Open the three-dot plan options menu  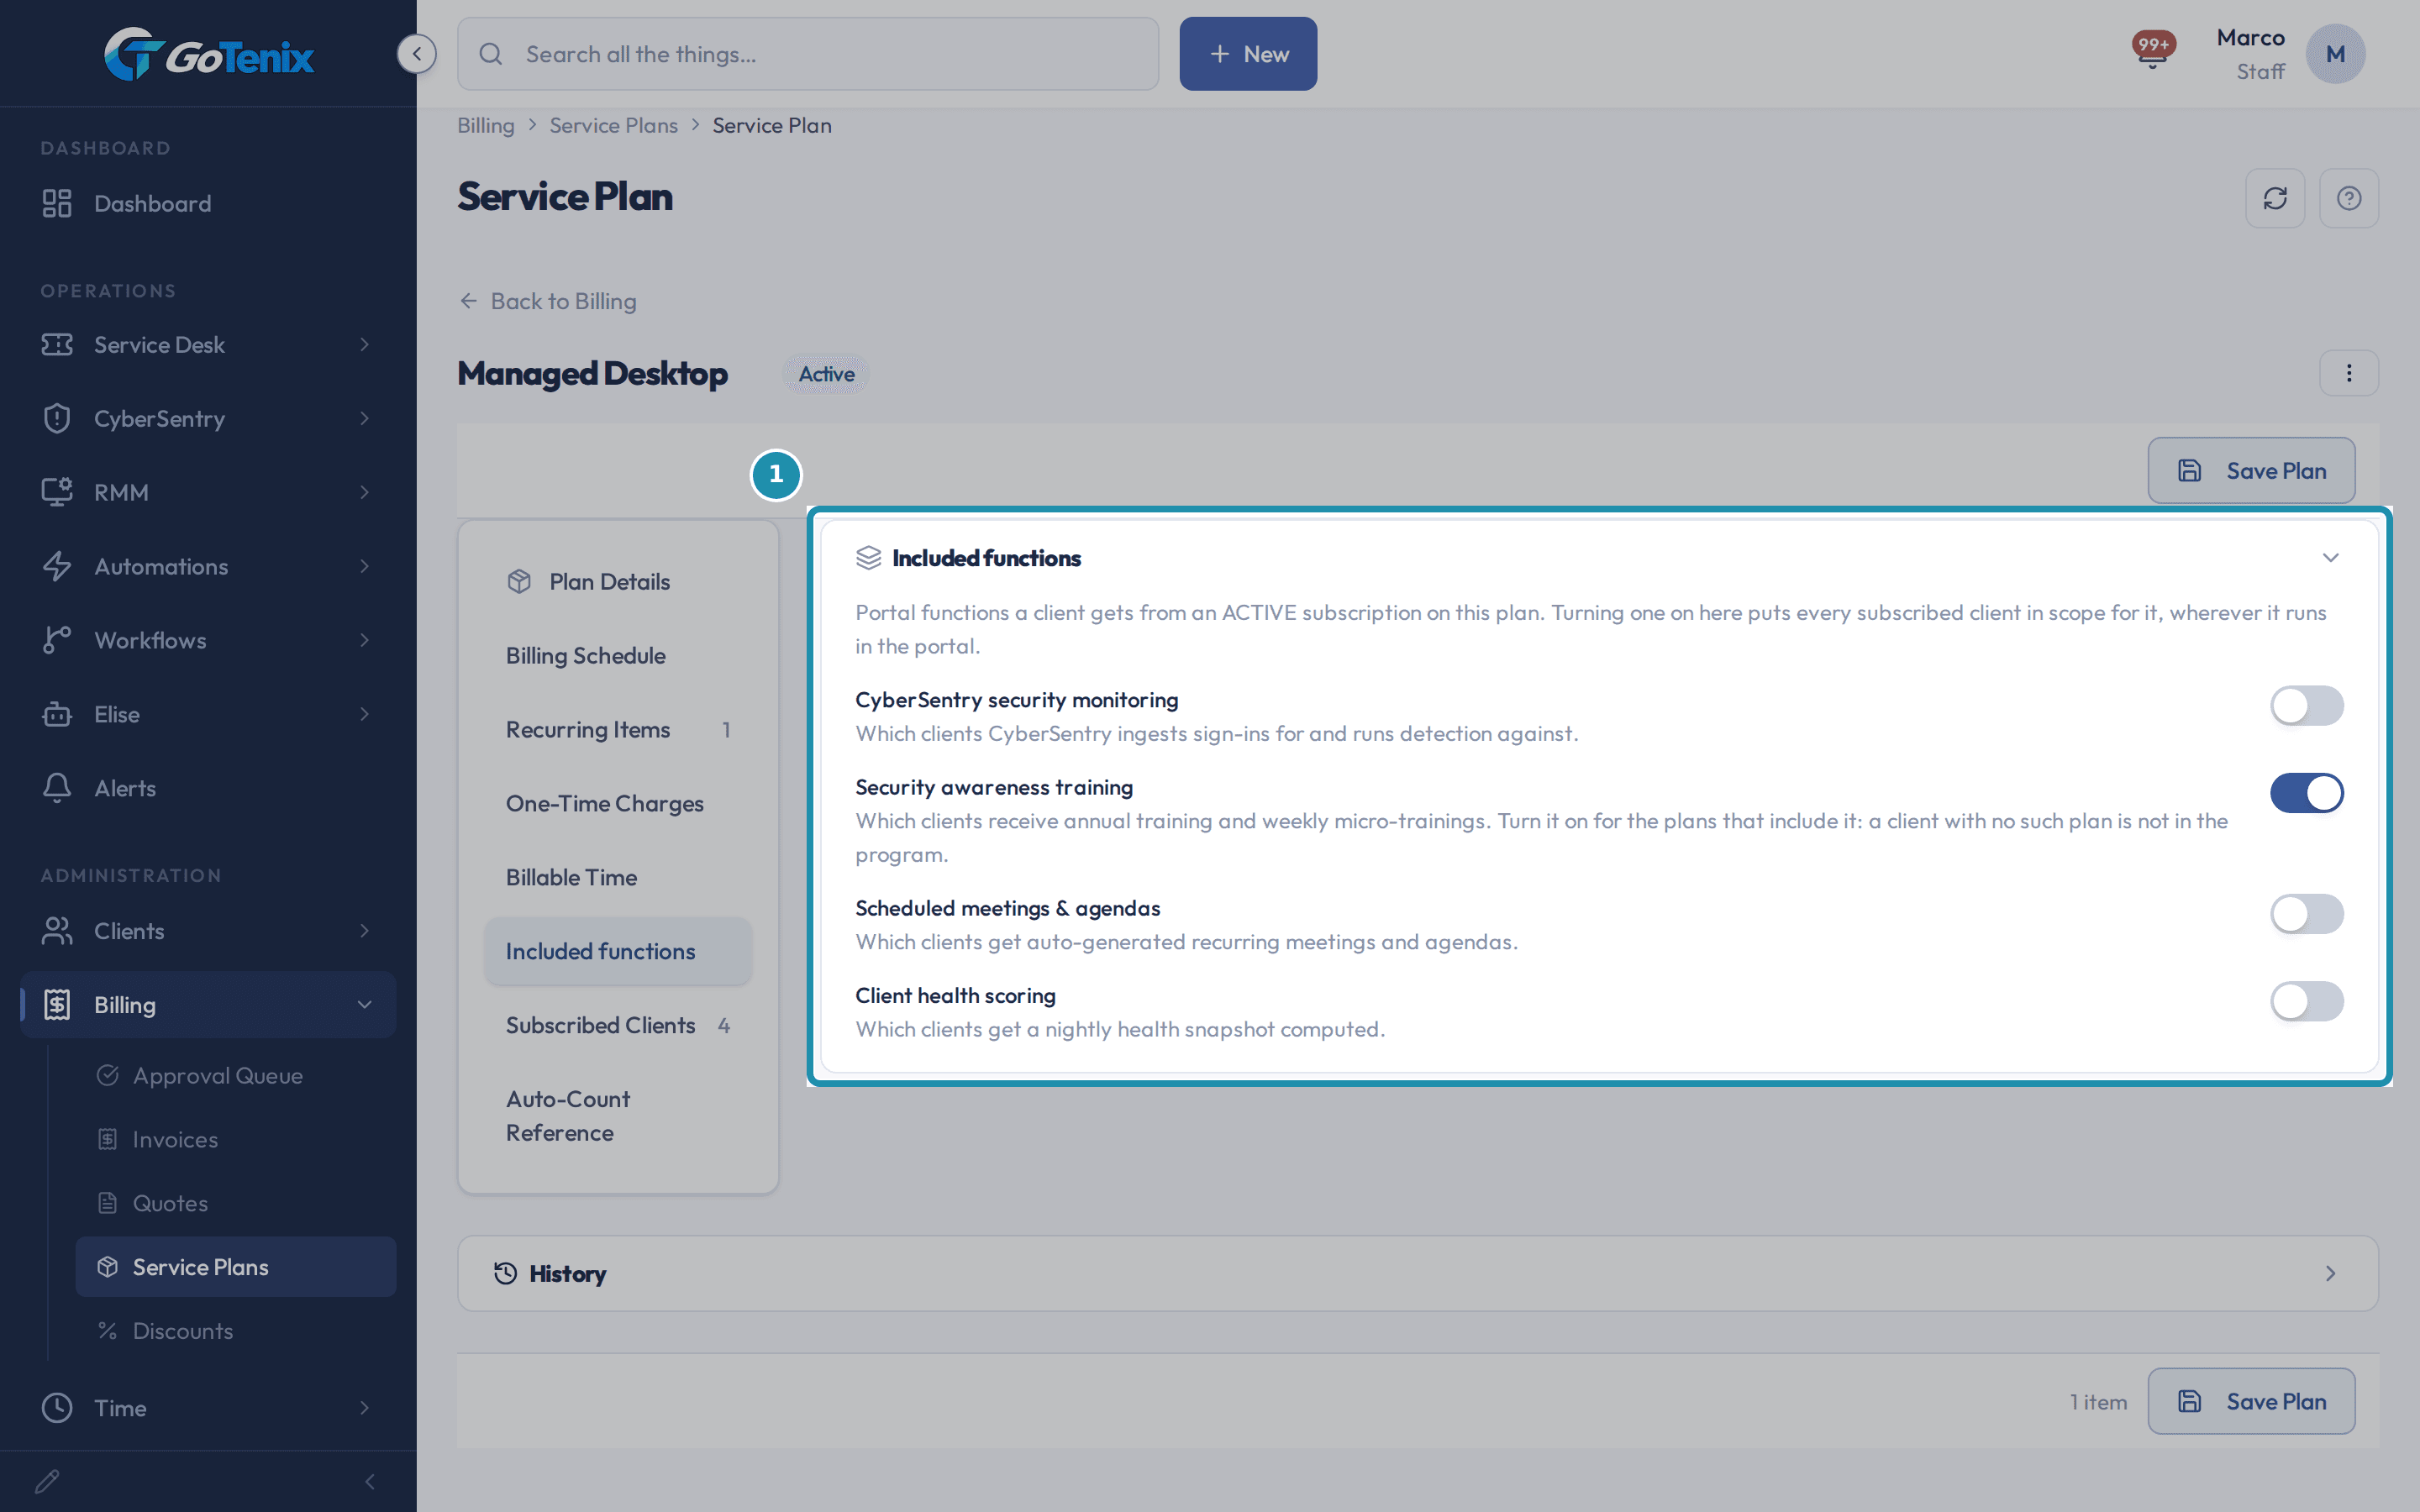point(2349,373)
